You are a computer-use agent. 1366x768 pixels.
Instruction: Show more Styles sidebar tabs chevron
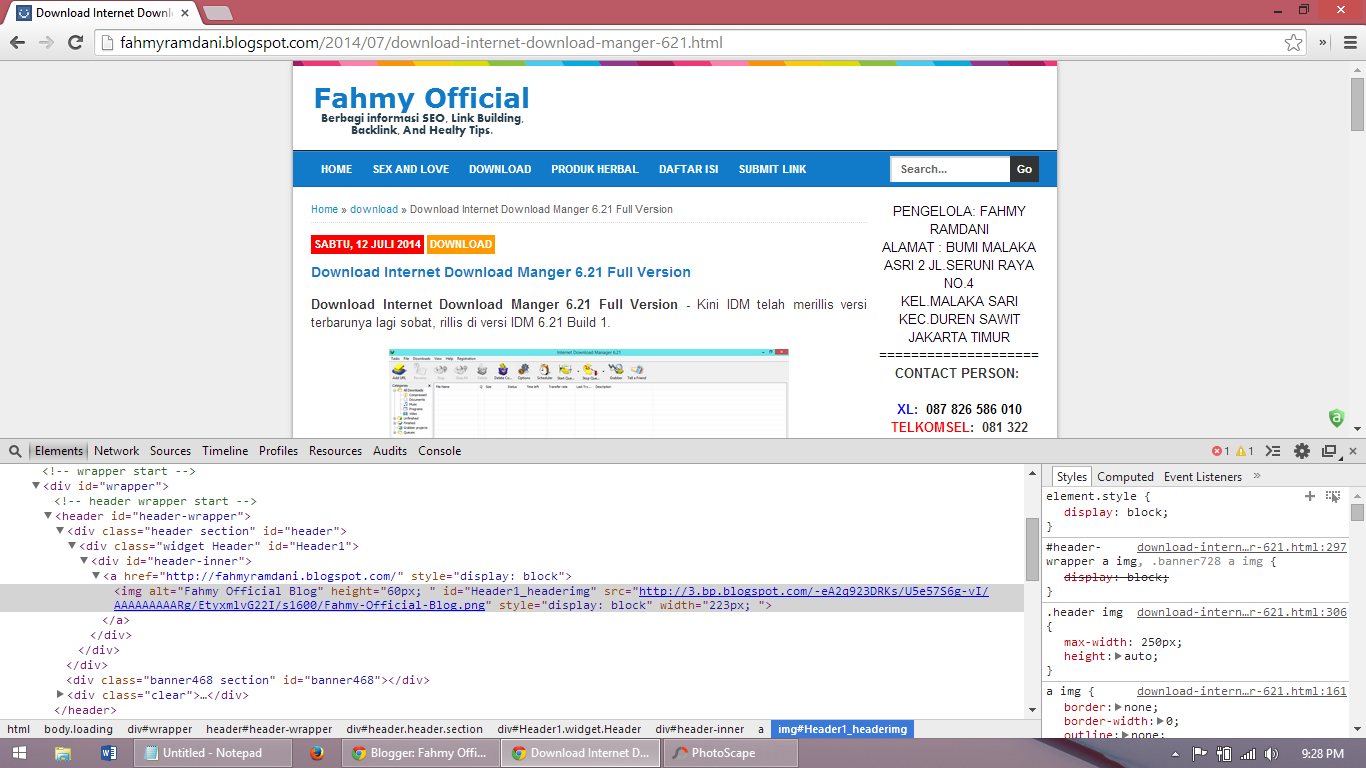pos(1257,476)
